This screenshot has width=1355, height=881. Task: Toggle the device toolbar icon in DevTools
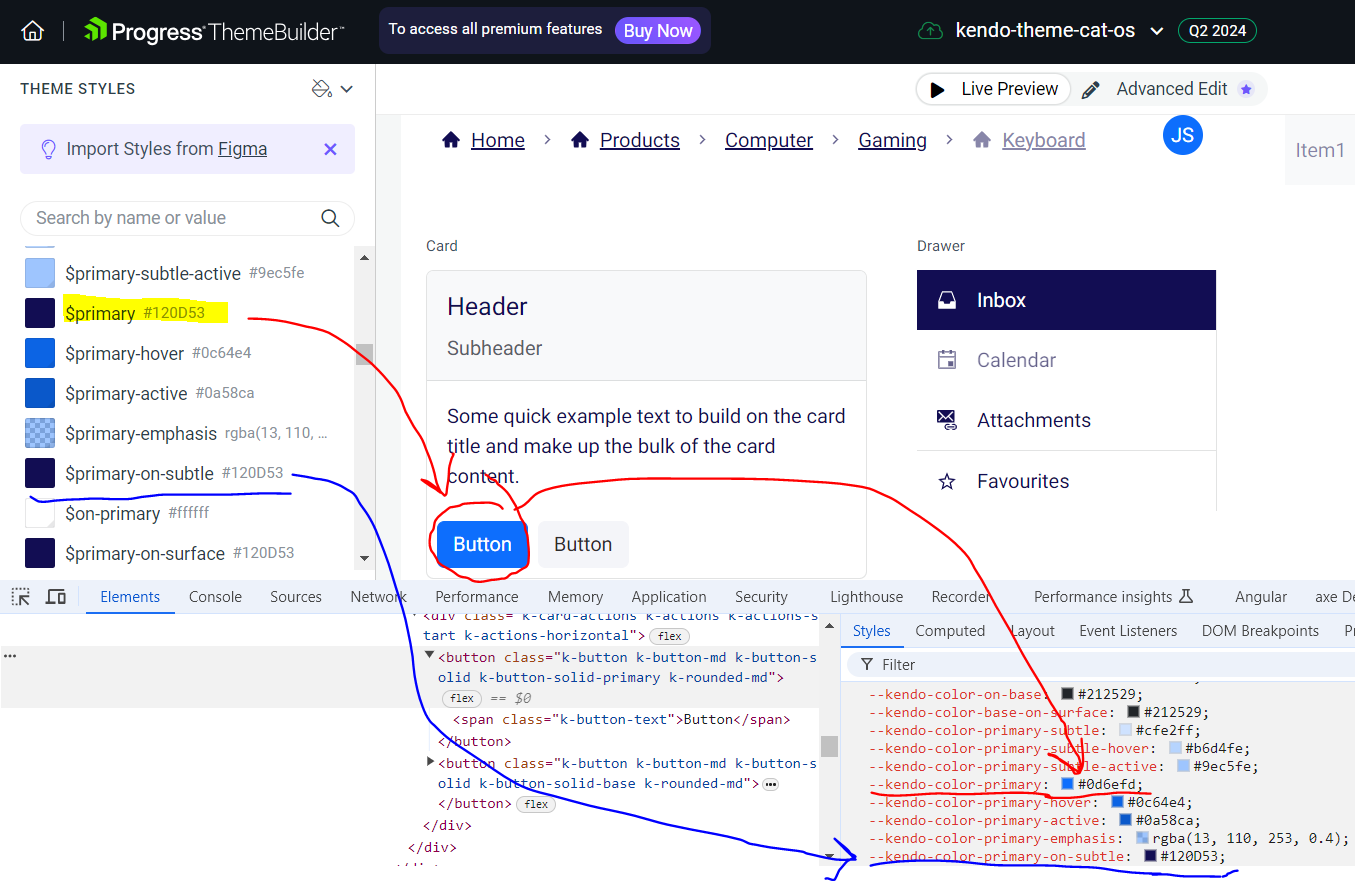click(x=56, y=597)
